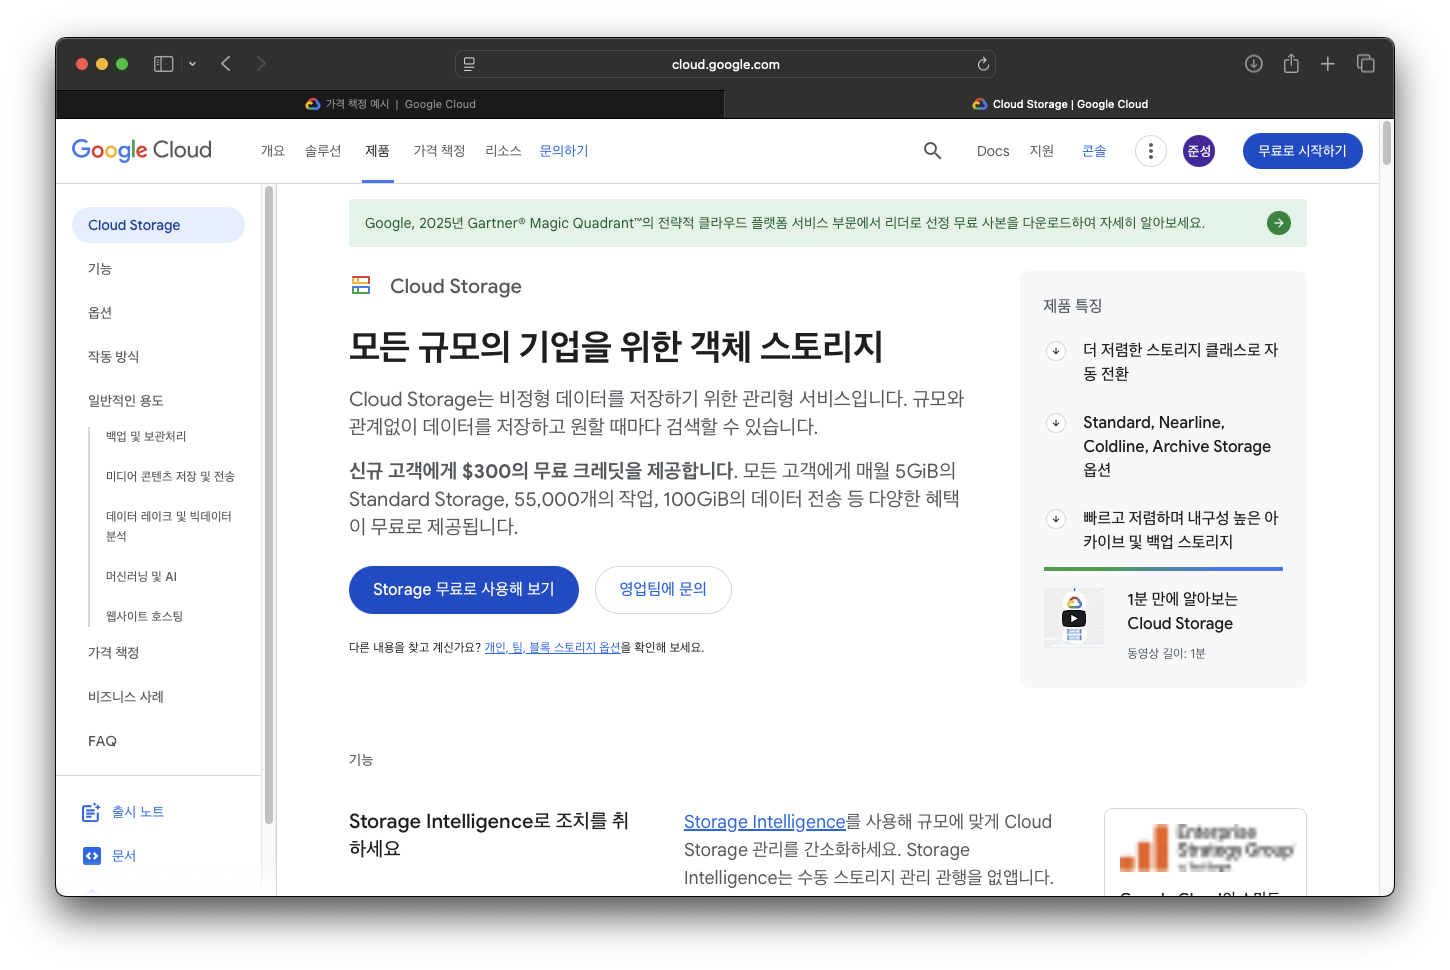Open 개인, 팀, 블록 스토리지 옵션 link
1450x970 pixels.
tap(552, 648)
